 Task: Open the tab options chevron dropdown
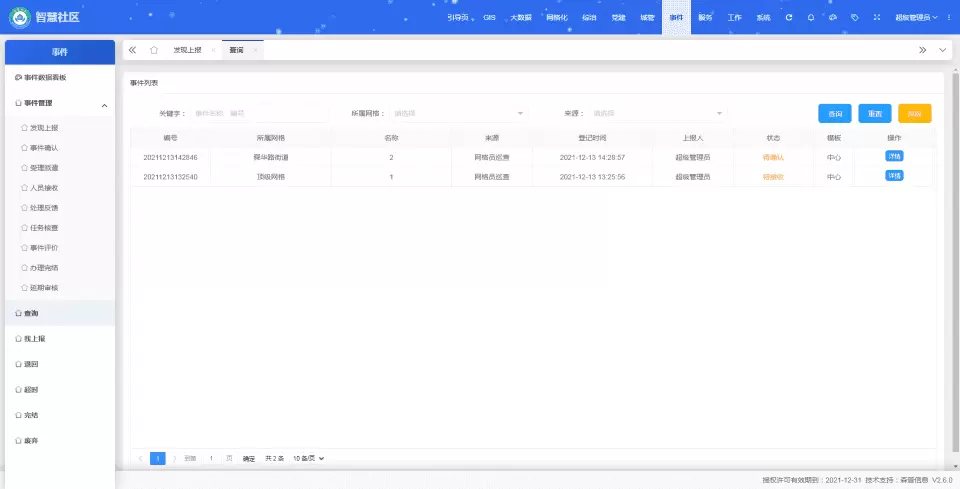tap(942, 50)
